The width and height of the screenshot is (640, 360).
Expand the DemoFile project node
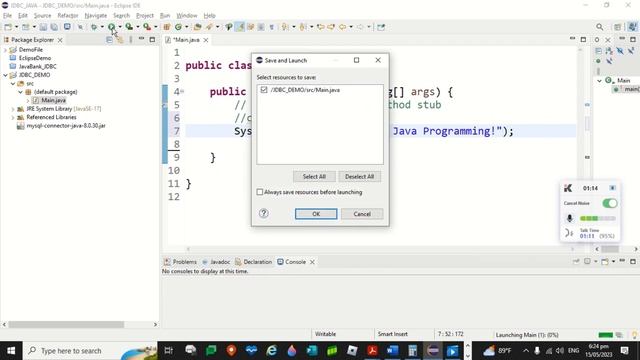pos(5,50)
